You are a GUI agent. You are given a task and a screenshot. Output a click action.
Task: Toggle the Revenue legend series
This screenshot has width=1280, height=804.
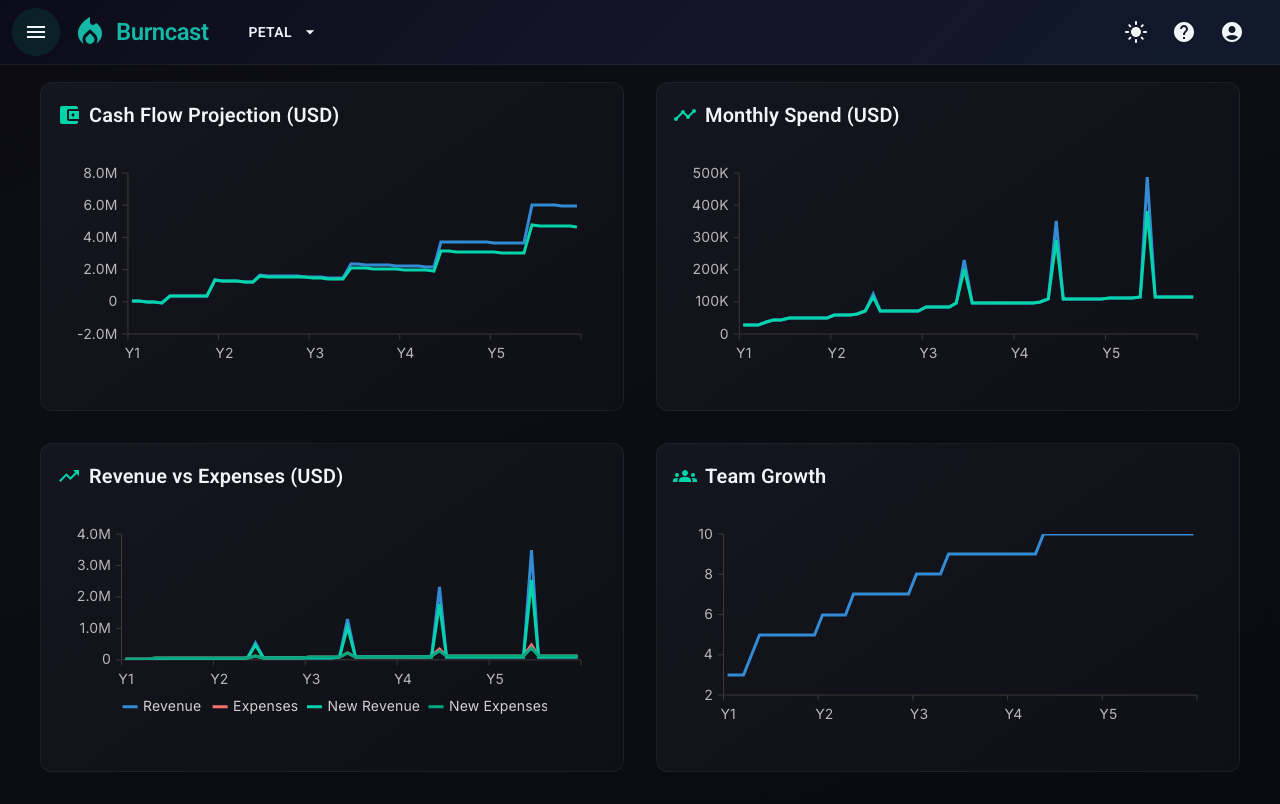tap(161, 706)
